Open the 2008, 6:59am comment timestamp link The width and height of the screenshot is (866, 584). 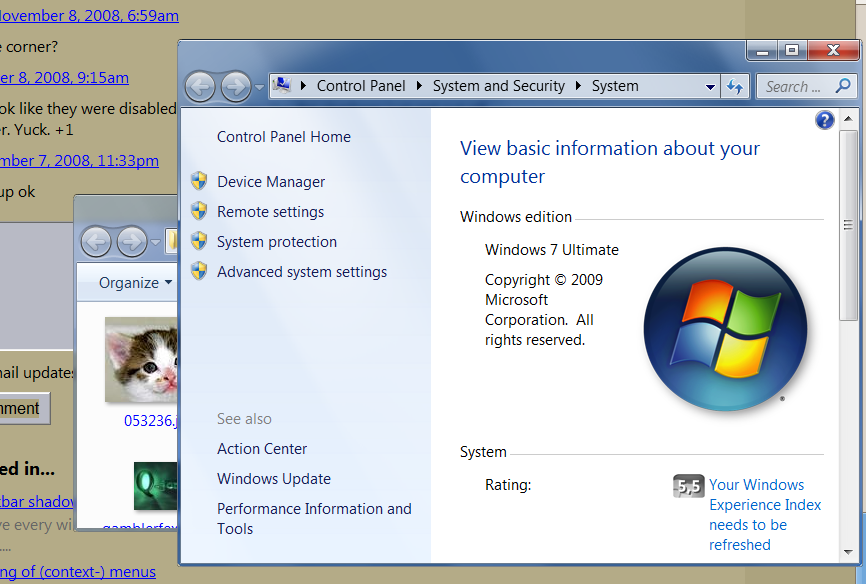(89, 15)
